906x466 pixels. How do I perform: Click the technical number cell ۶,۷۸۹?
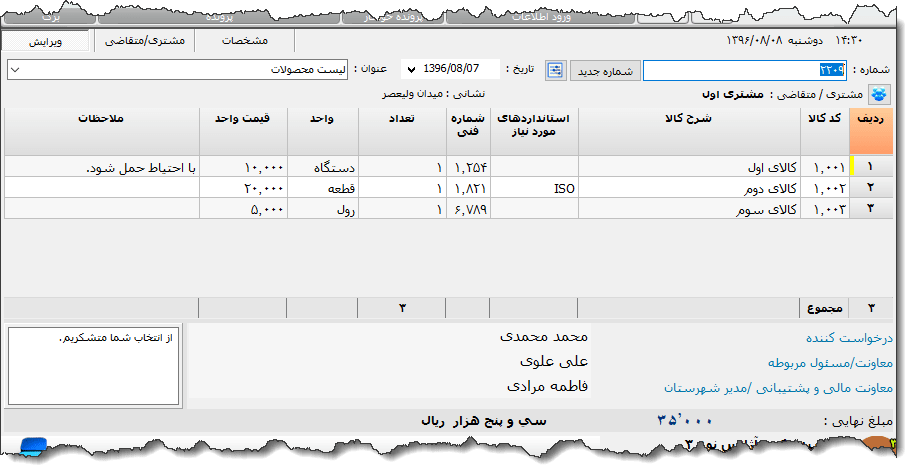click(x=468, y=208)
